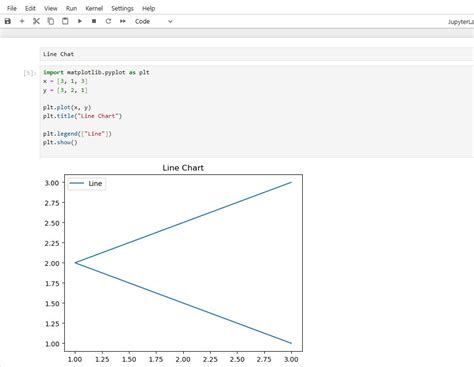This screenshot has width=474, height=367.
Task: Click x-axis tick label 1.00
Action: coord(75,359)
